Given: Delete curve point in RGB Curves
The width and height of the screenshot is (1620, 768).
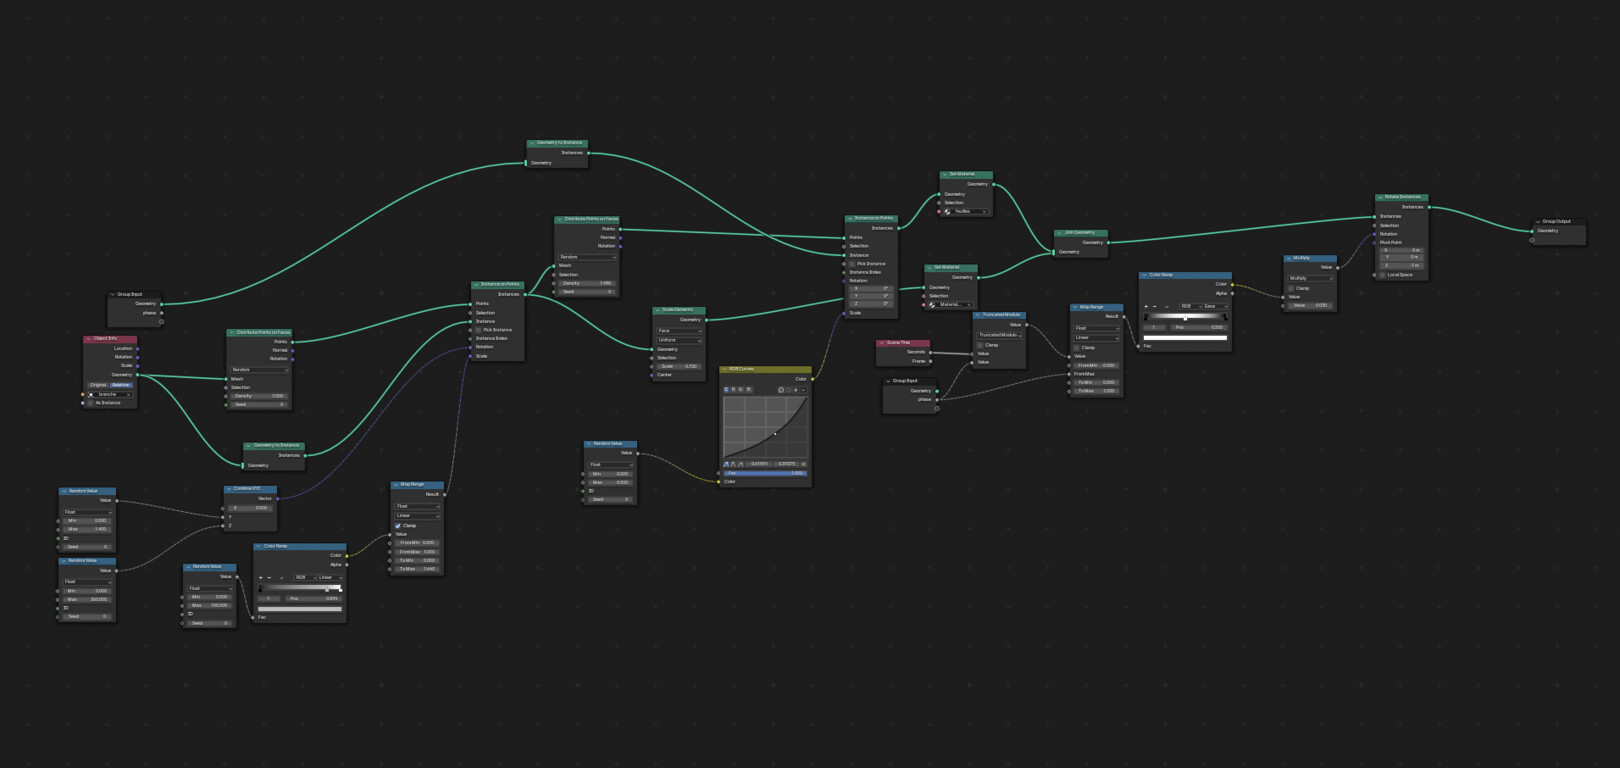Looking at the screenshot, I should (x=803, y=464).
